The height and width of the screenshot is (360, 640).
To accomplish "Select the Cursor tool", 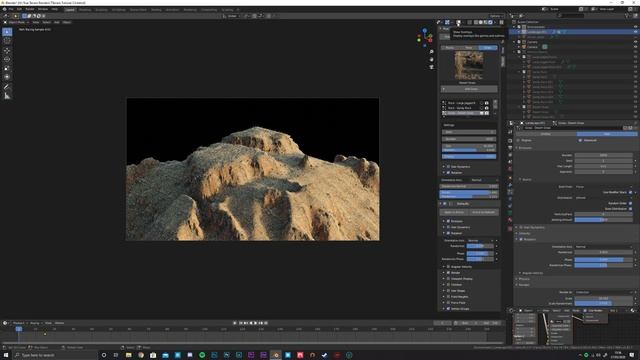I will pos(7,41).
